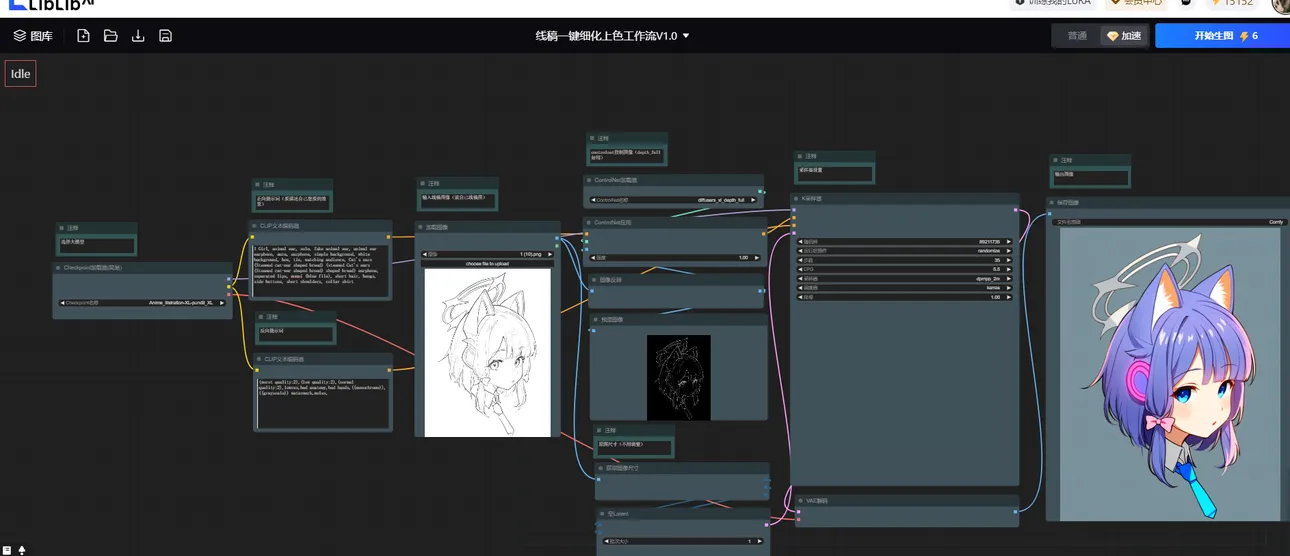Collapse the ControlNet应用 node
Screen dimensions: 1290x556
tap(589, 222)
